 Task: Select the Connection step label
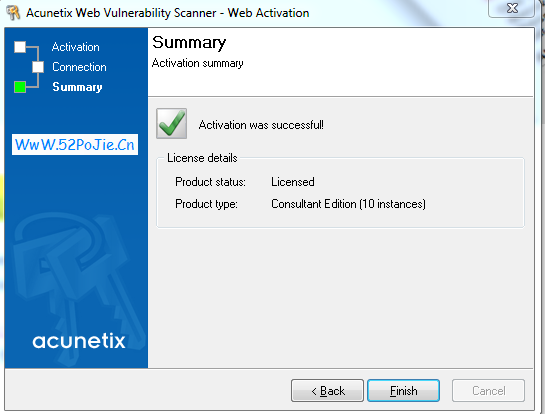[x=79, y=67]
